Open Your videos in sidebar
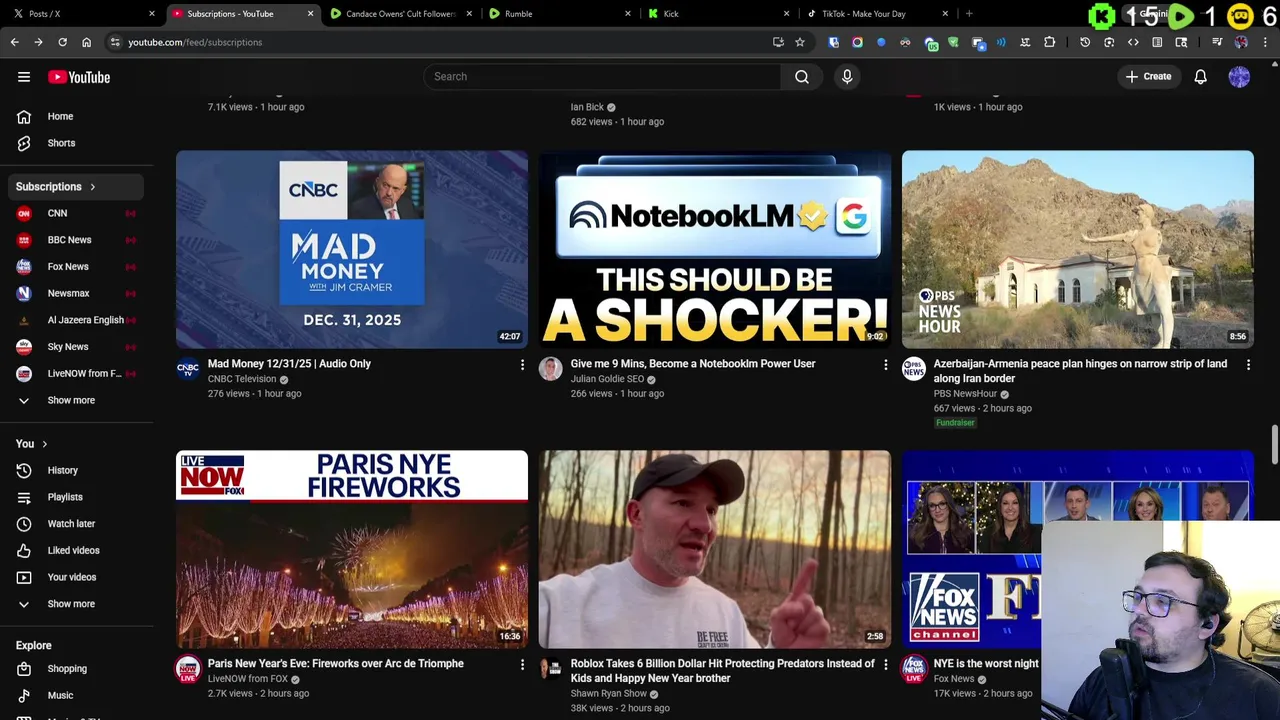 78,577
